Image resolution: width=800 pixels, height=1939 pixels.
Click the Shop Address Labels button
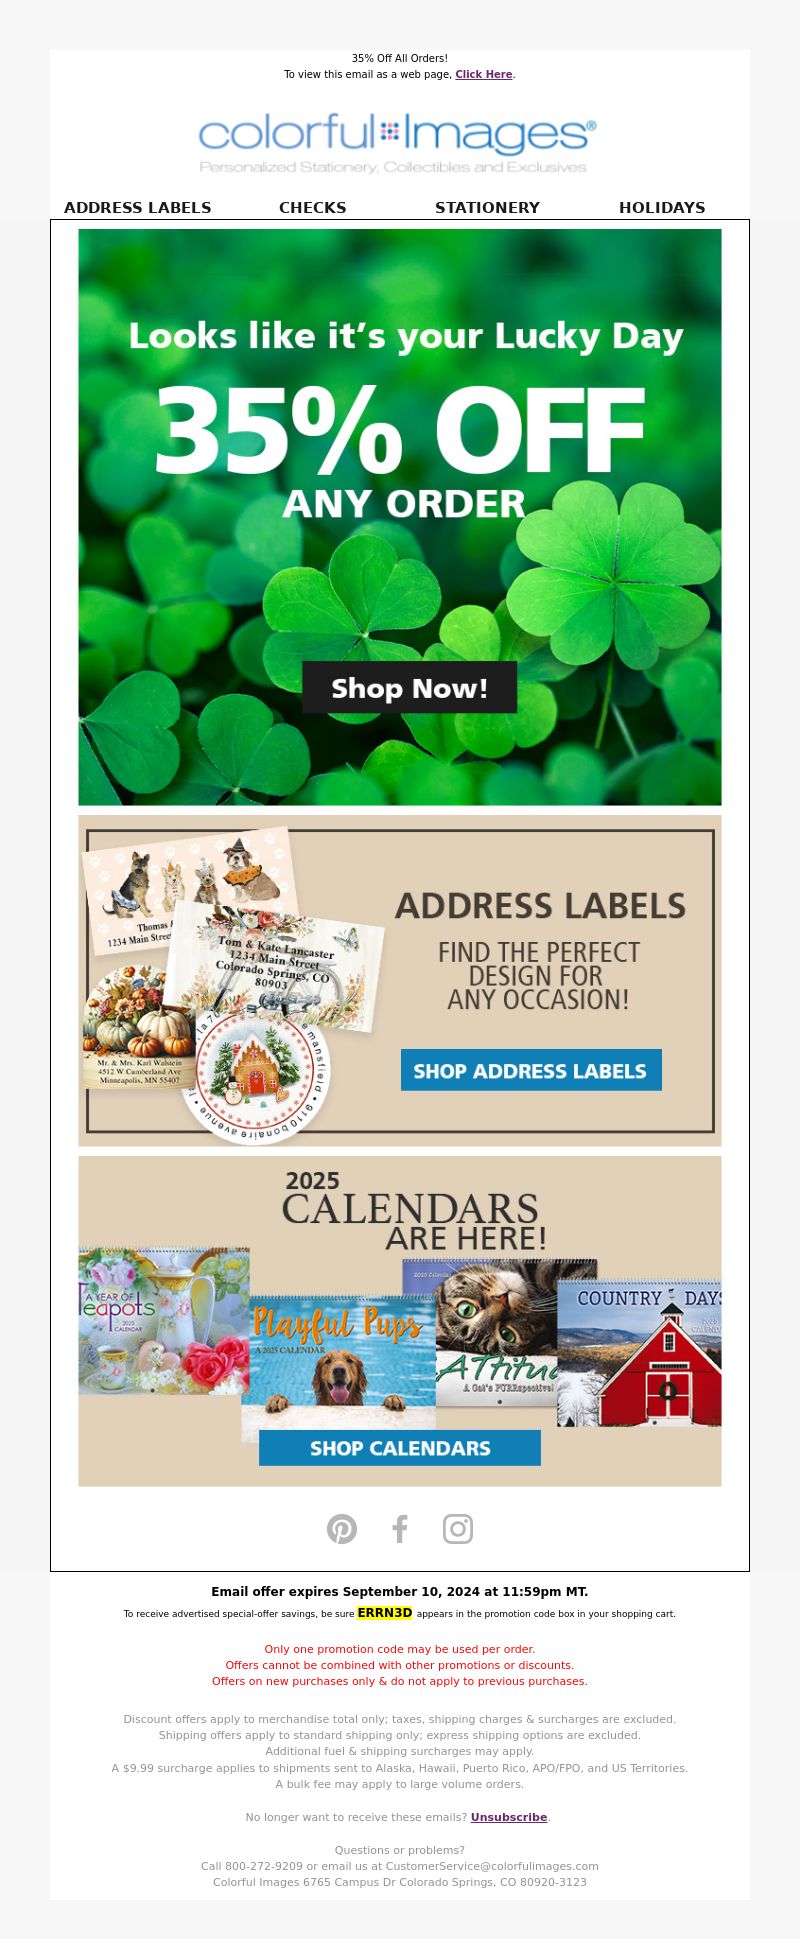tap(531, 1070)
